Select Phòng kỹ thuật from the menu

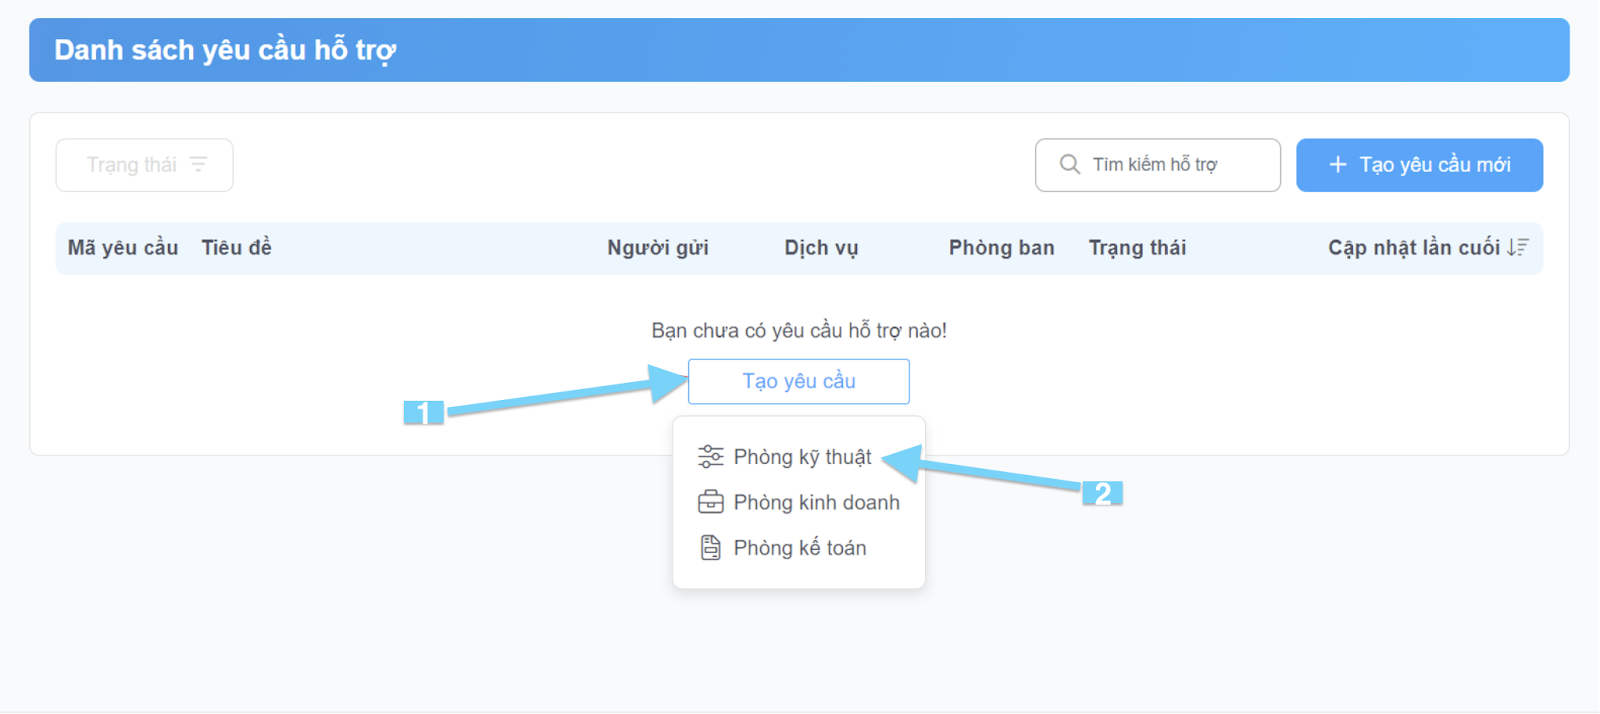(x=799, y=457)
